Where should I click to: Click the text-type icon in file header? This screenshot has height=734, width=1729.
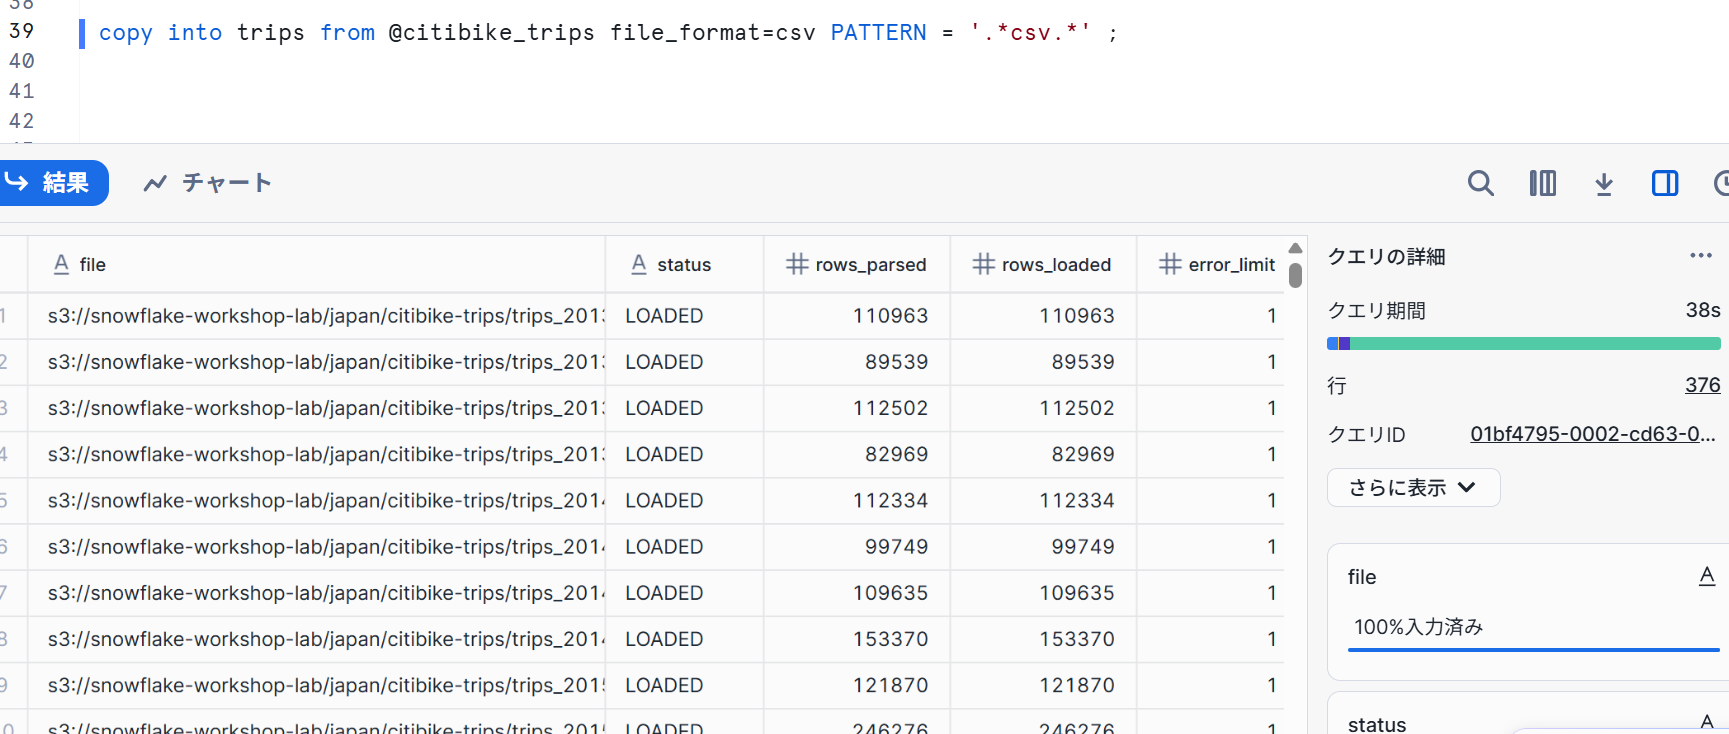coord(61,264)
